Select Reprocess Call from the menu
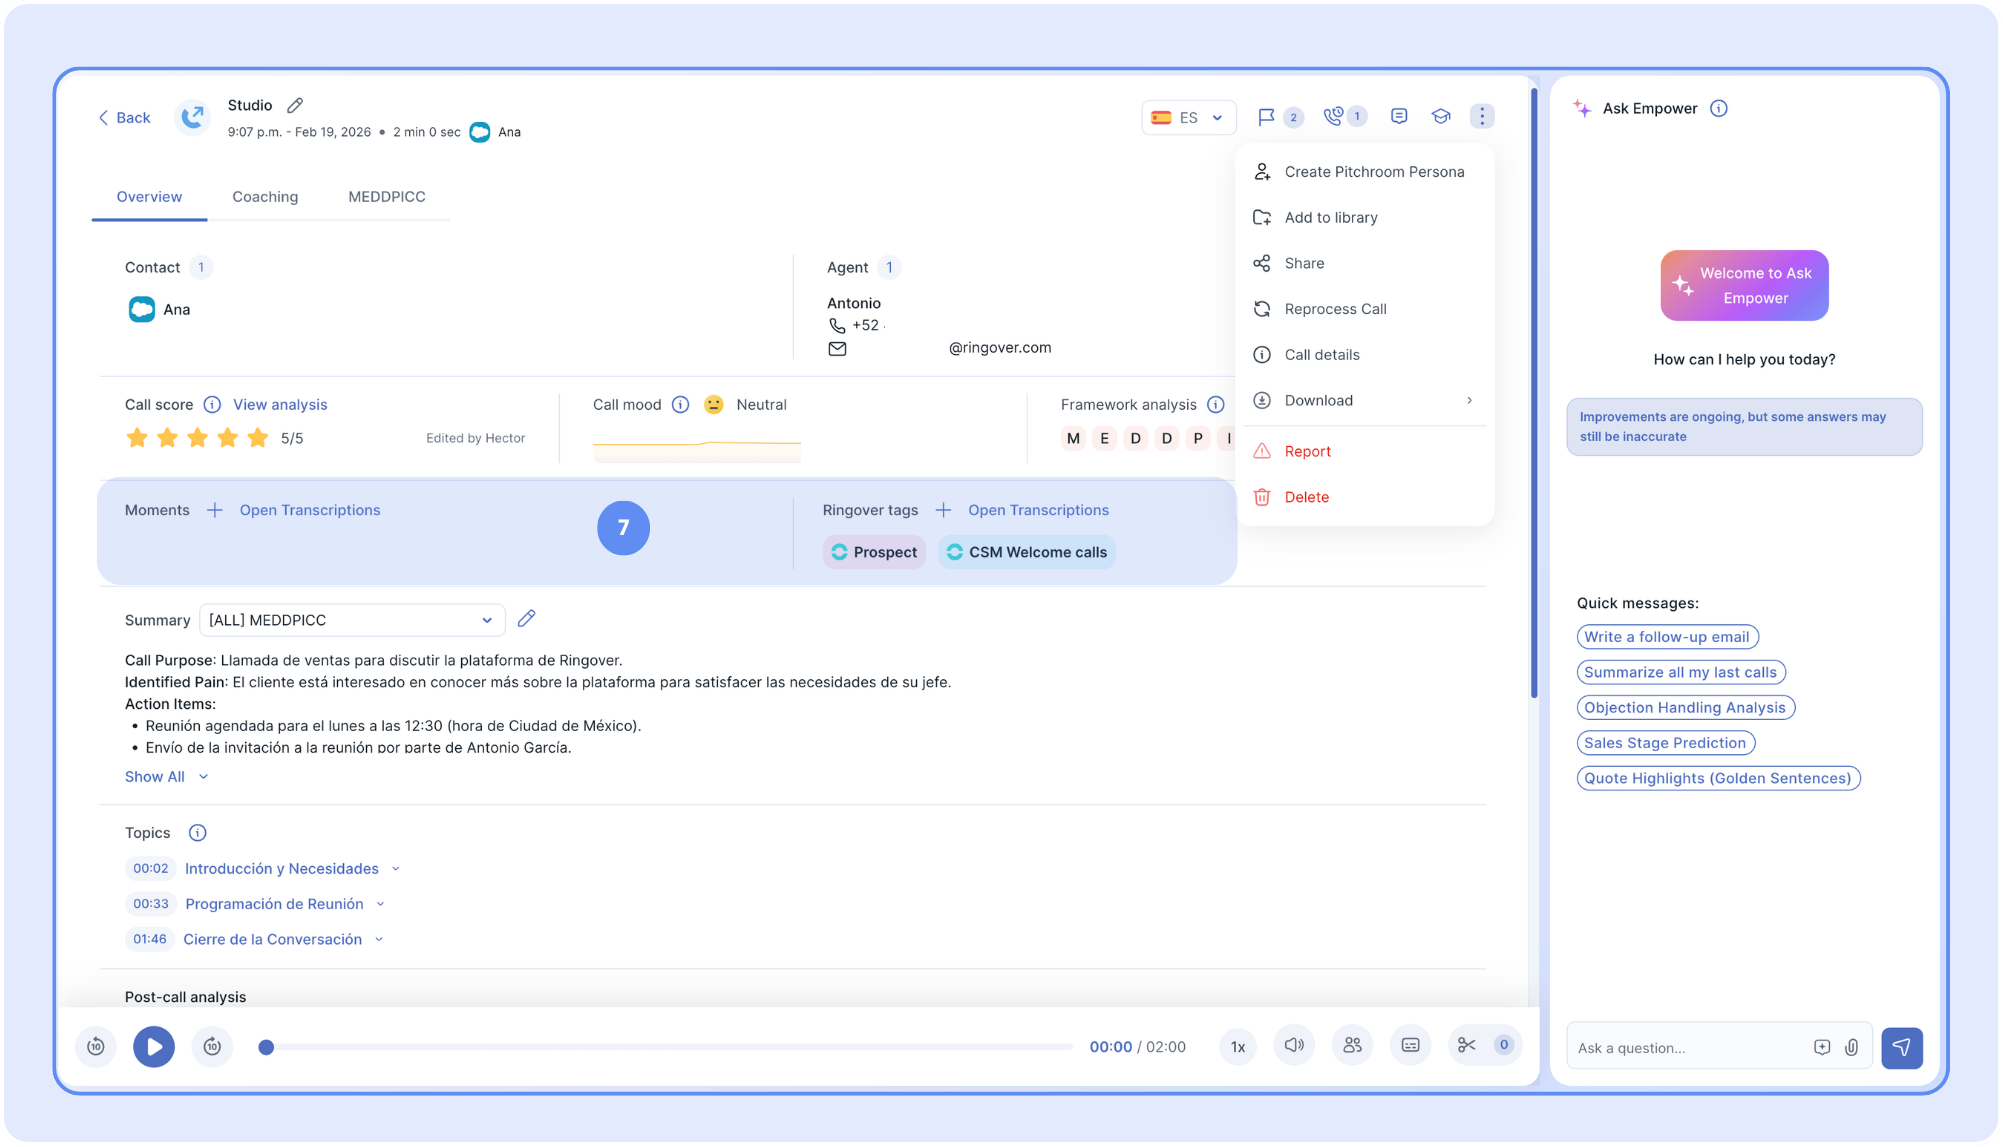2003x1147 pixels. coord(1335,309)
